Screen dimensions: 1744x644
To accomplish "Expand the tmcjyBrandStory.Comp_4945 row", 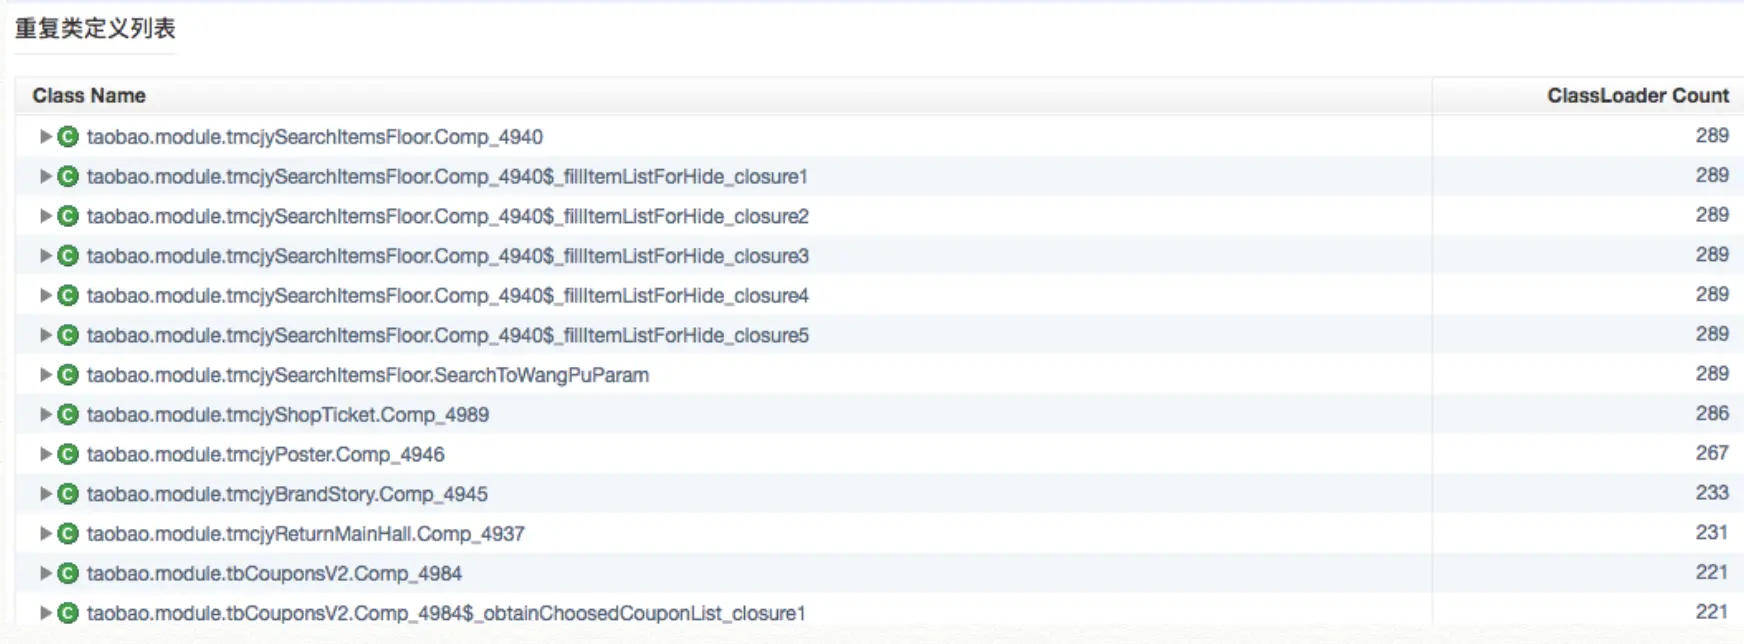I will point(45,494).
